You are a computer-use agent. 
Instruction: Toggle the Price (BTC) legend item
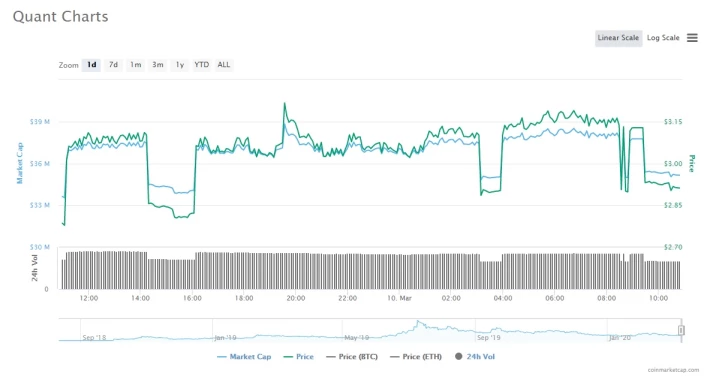[x=352, y=357]
